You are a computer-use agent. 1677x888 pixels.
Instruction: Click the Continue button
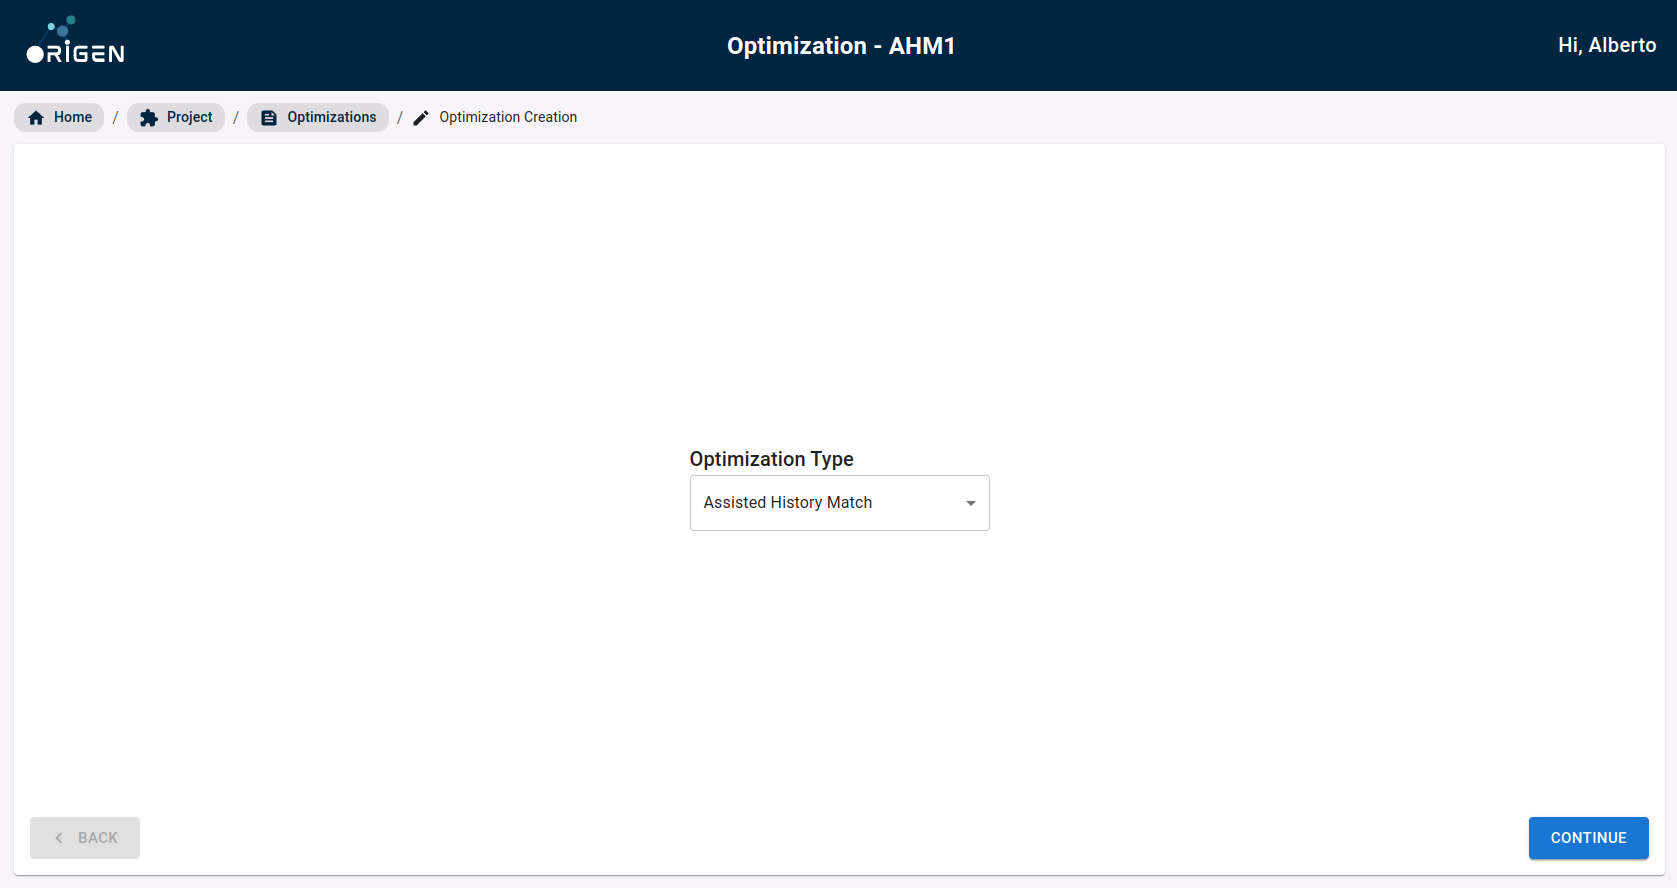[x=1588, y=838]
